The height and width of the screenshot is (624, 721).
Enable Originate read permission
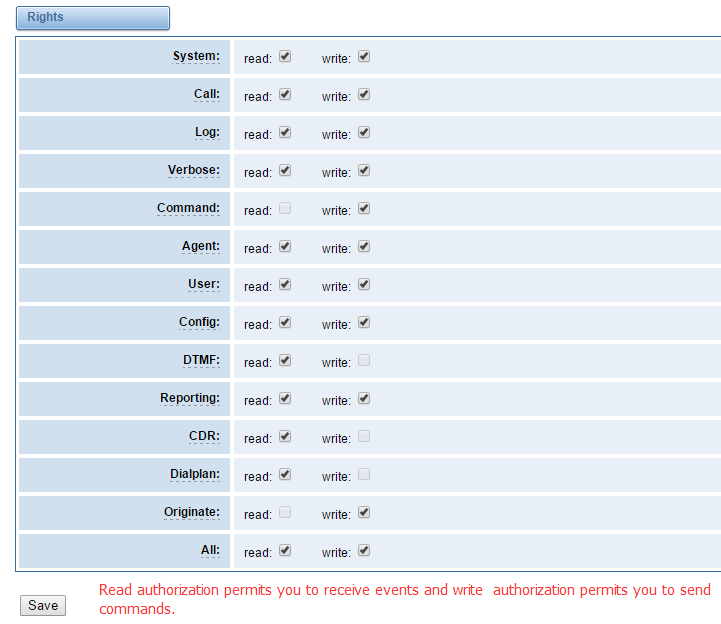pos(285,512)
